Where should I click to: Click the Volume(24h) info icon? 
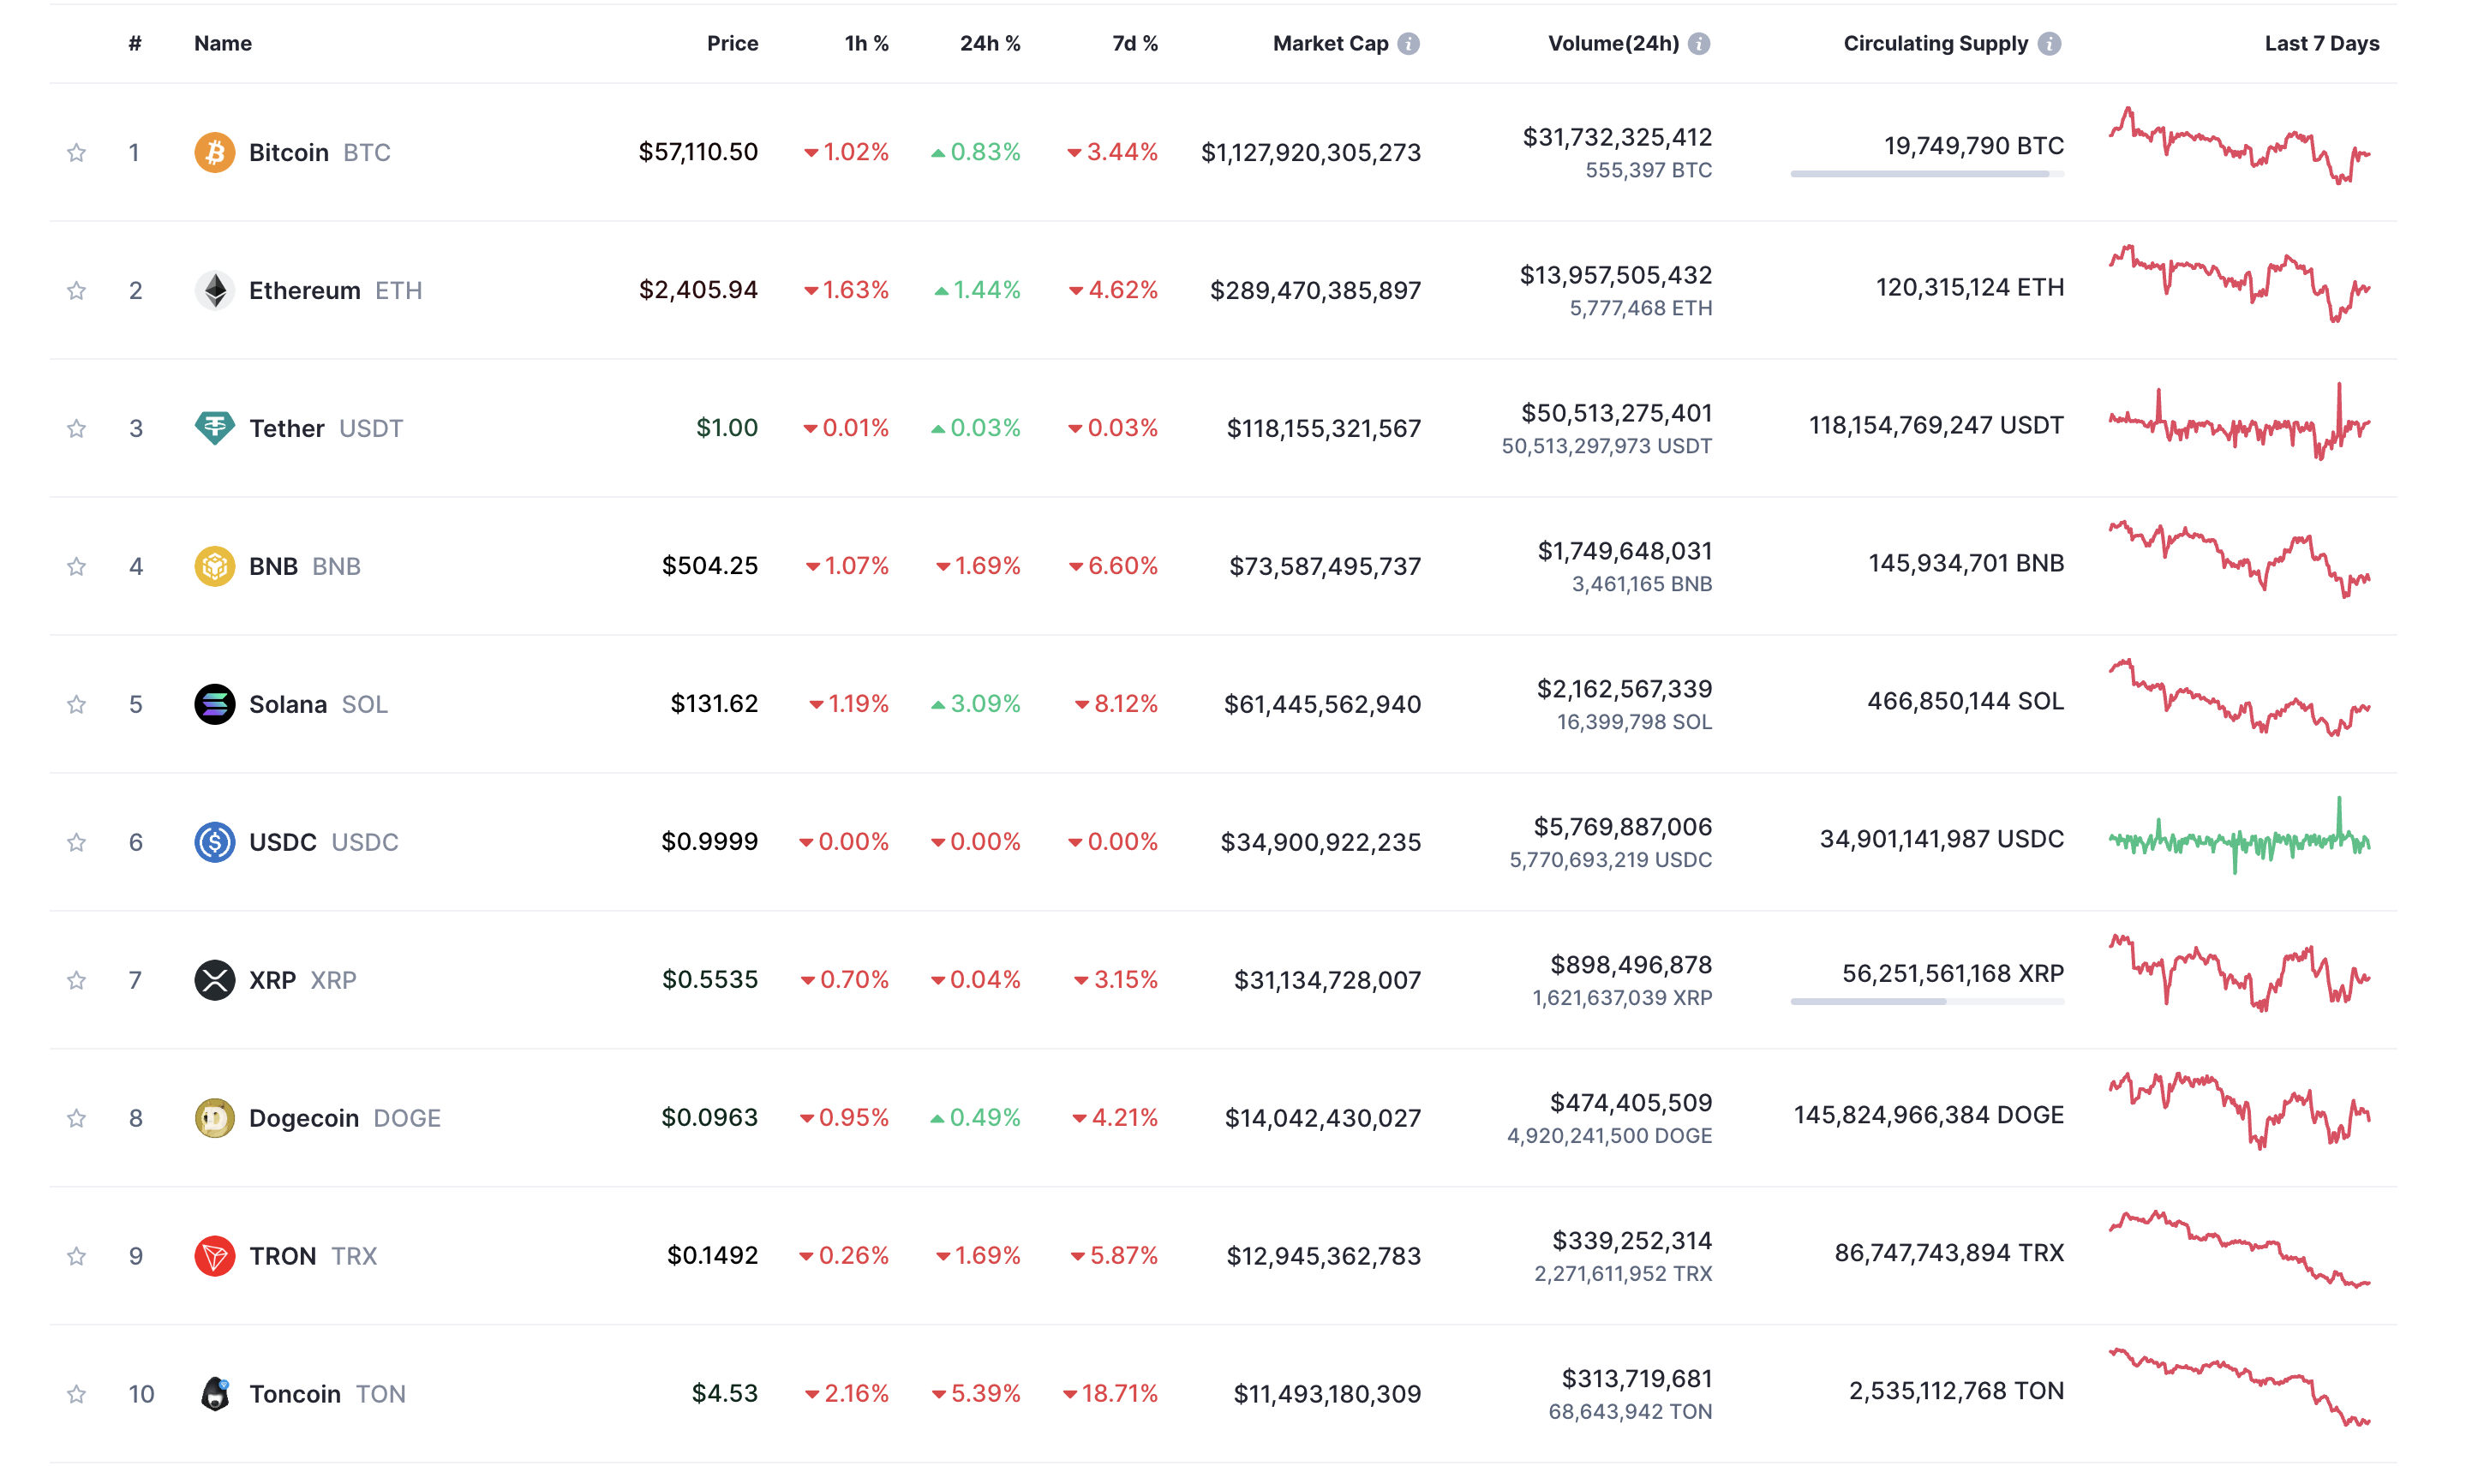[1699, 44]
